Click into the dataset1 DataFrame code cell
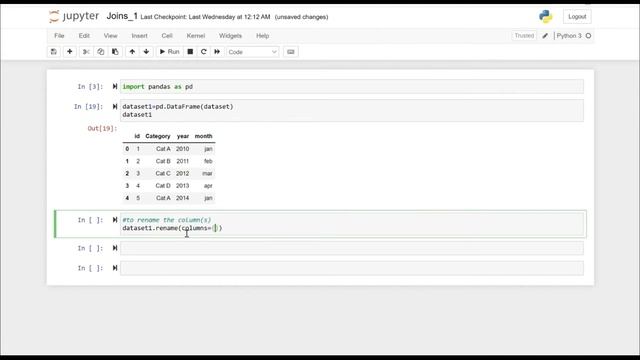The width and height of the screenshot is (640, 360). 352,111
